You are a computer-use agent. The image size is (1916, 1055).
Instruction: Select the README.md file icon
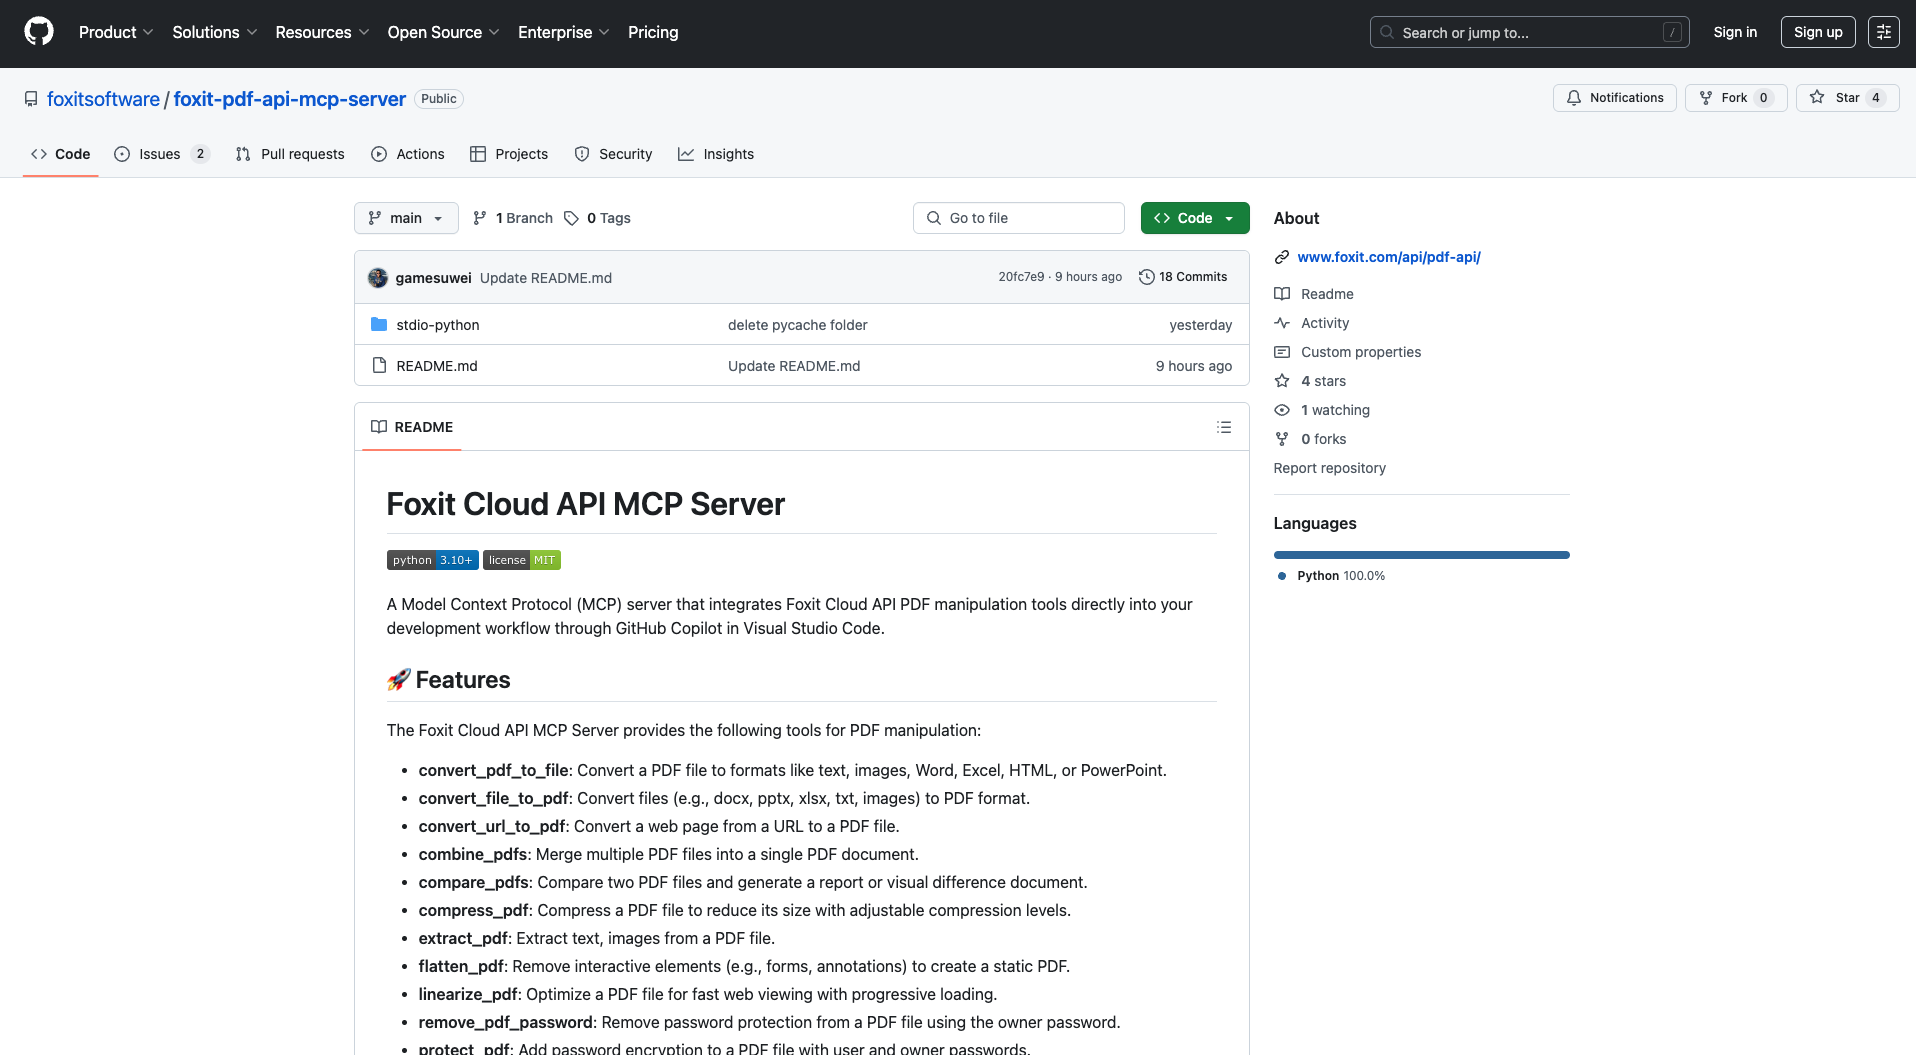(x=379, y=365)
